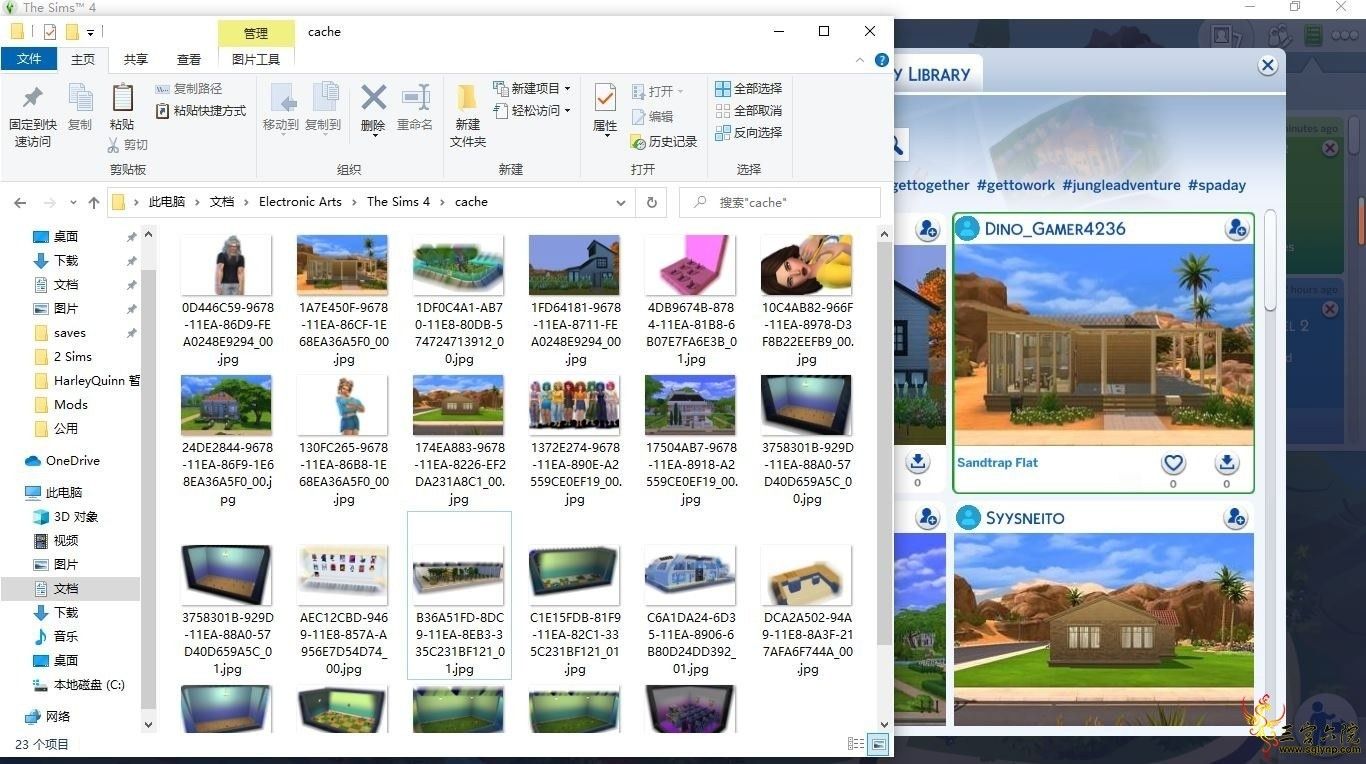Viewport: 1366px width, 764px height.
Task: Click Copy Path (复制路径)
Action: point(189,89)
